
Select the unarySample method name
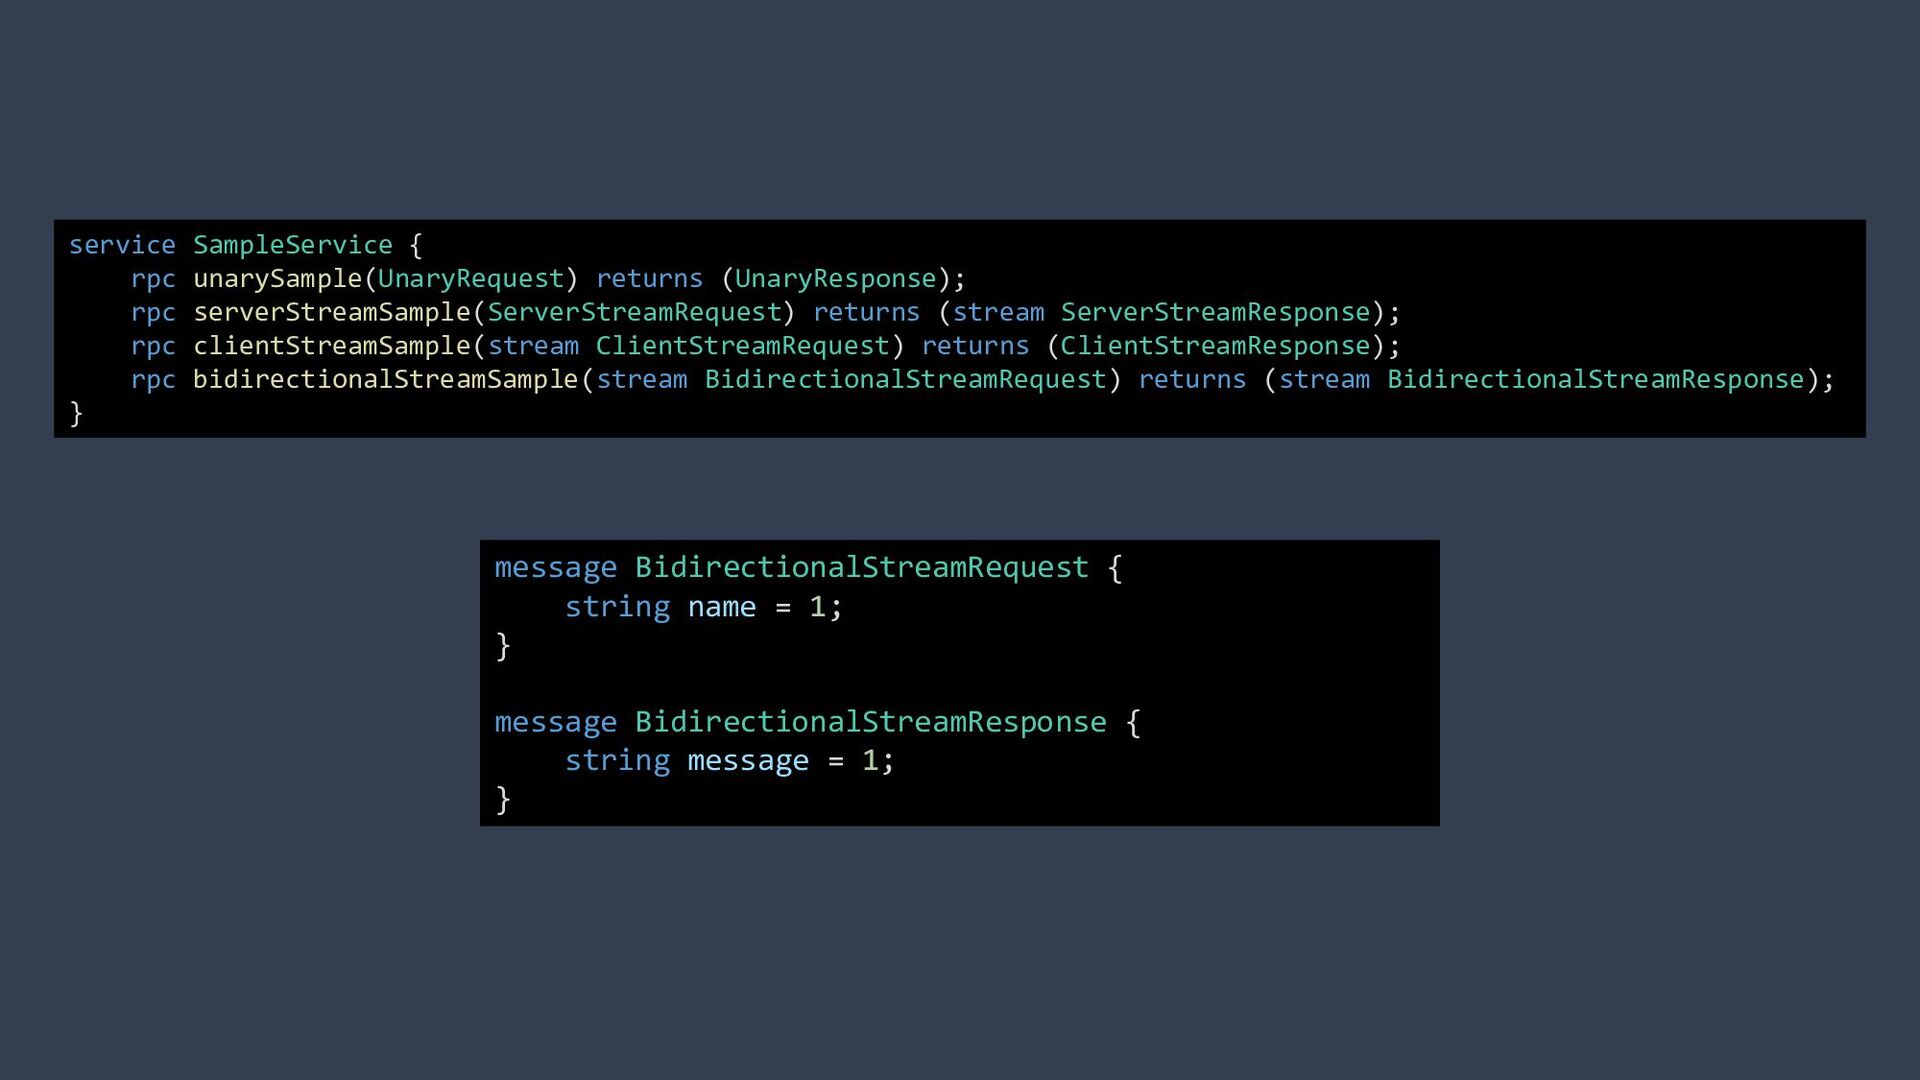point(277,279)
